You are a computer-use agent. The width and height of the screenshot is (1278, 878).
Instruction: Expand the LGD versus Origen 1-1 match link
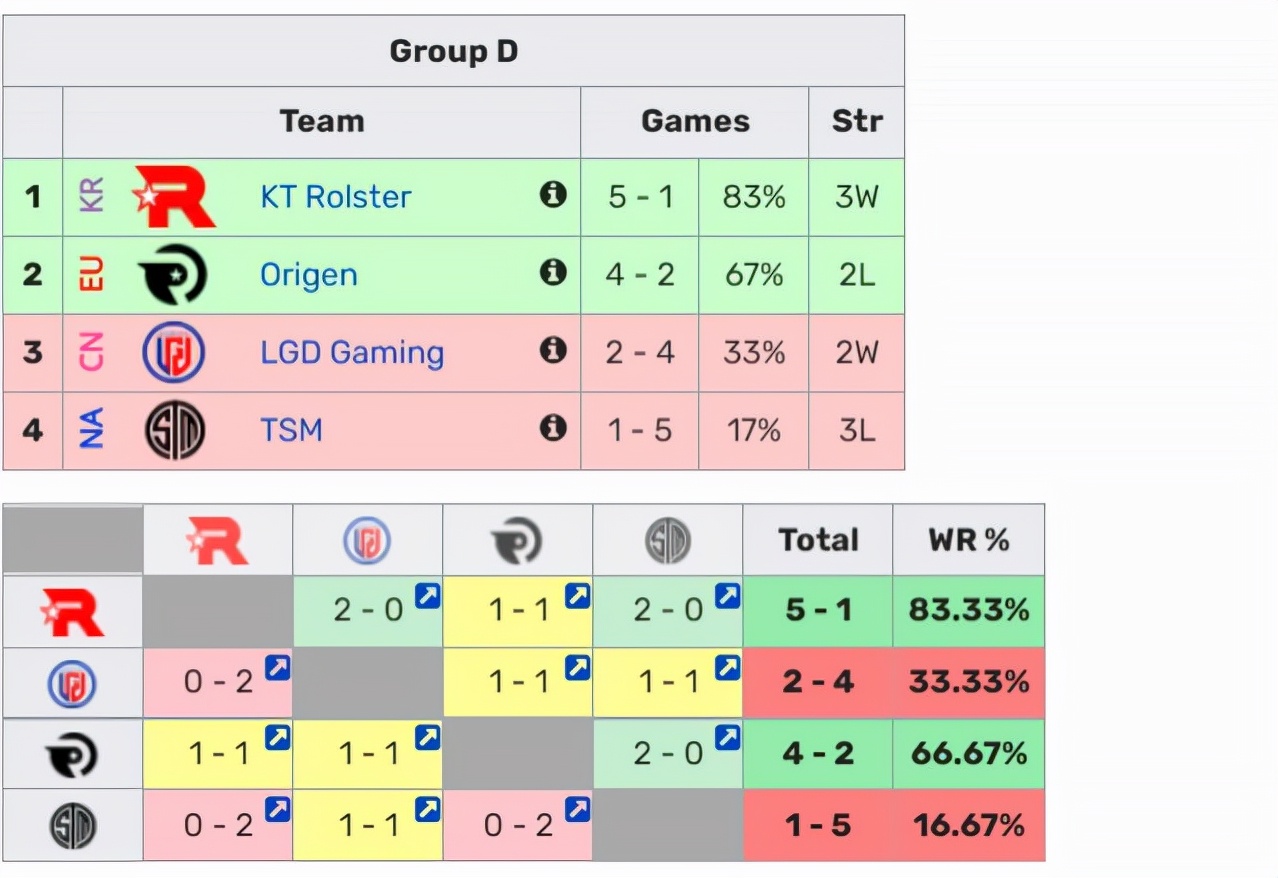click(577, 665)
